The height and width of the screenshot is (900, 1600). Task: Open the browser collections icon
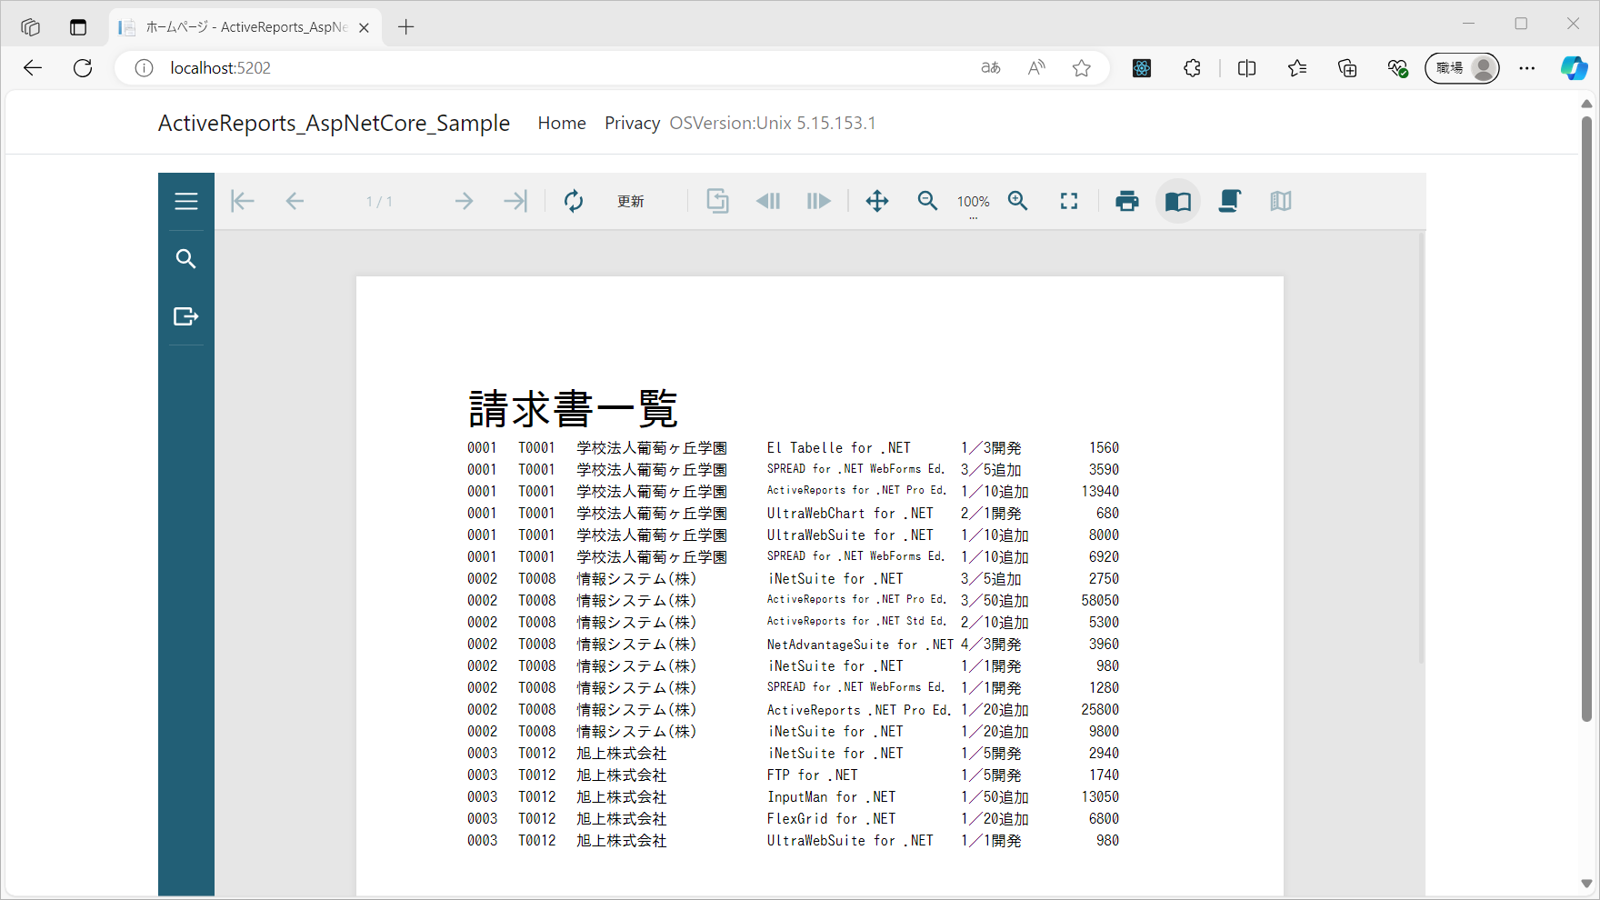tap(1347, 68)
